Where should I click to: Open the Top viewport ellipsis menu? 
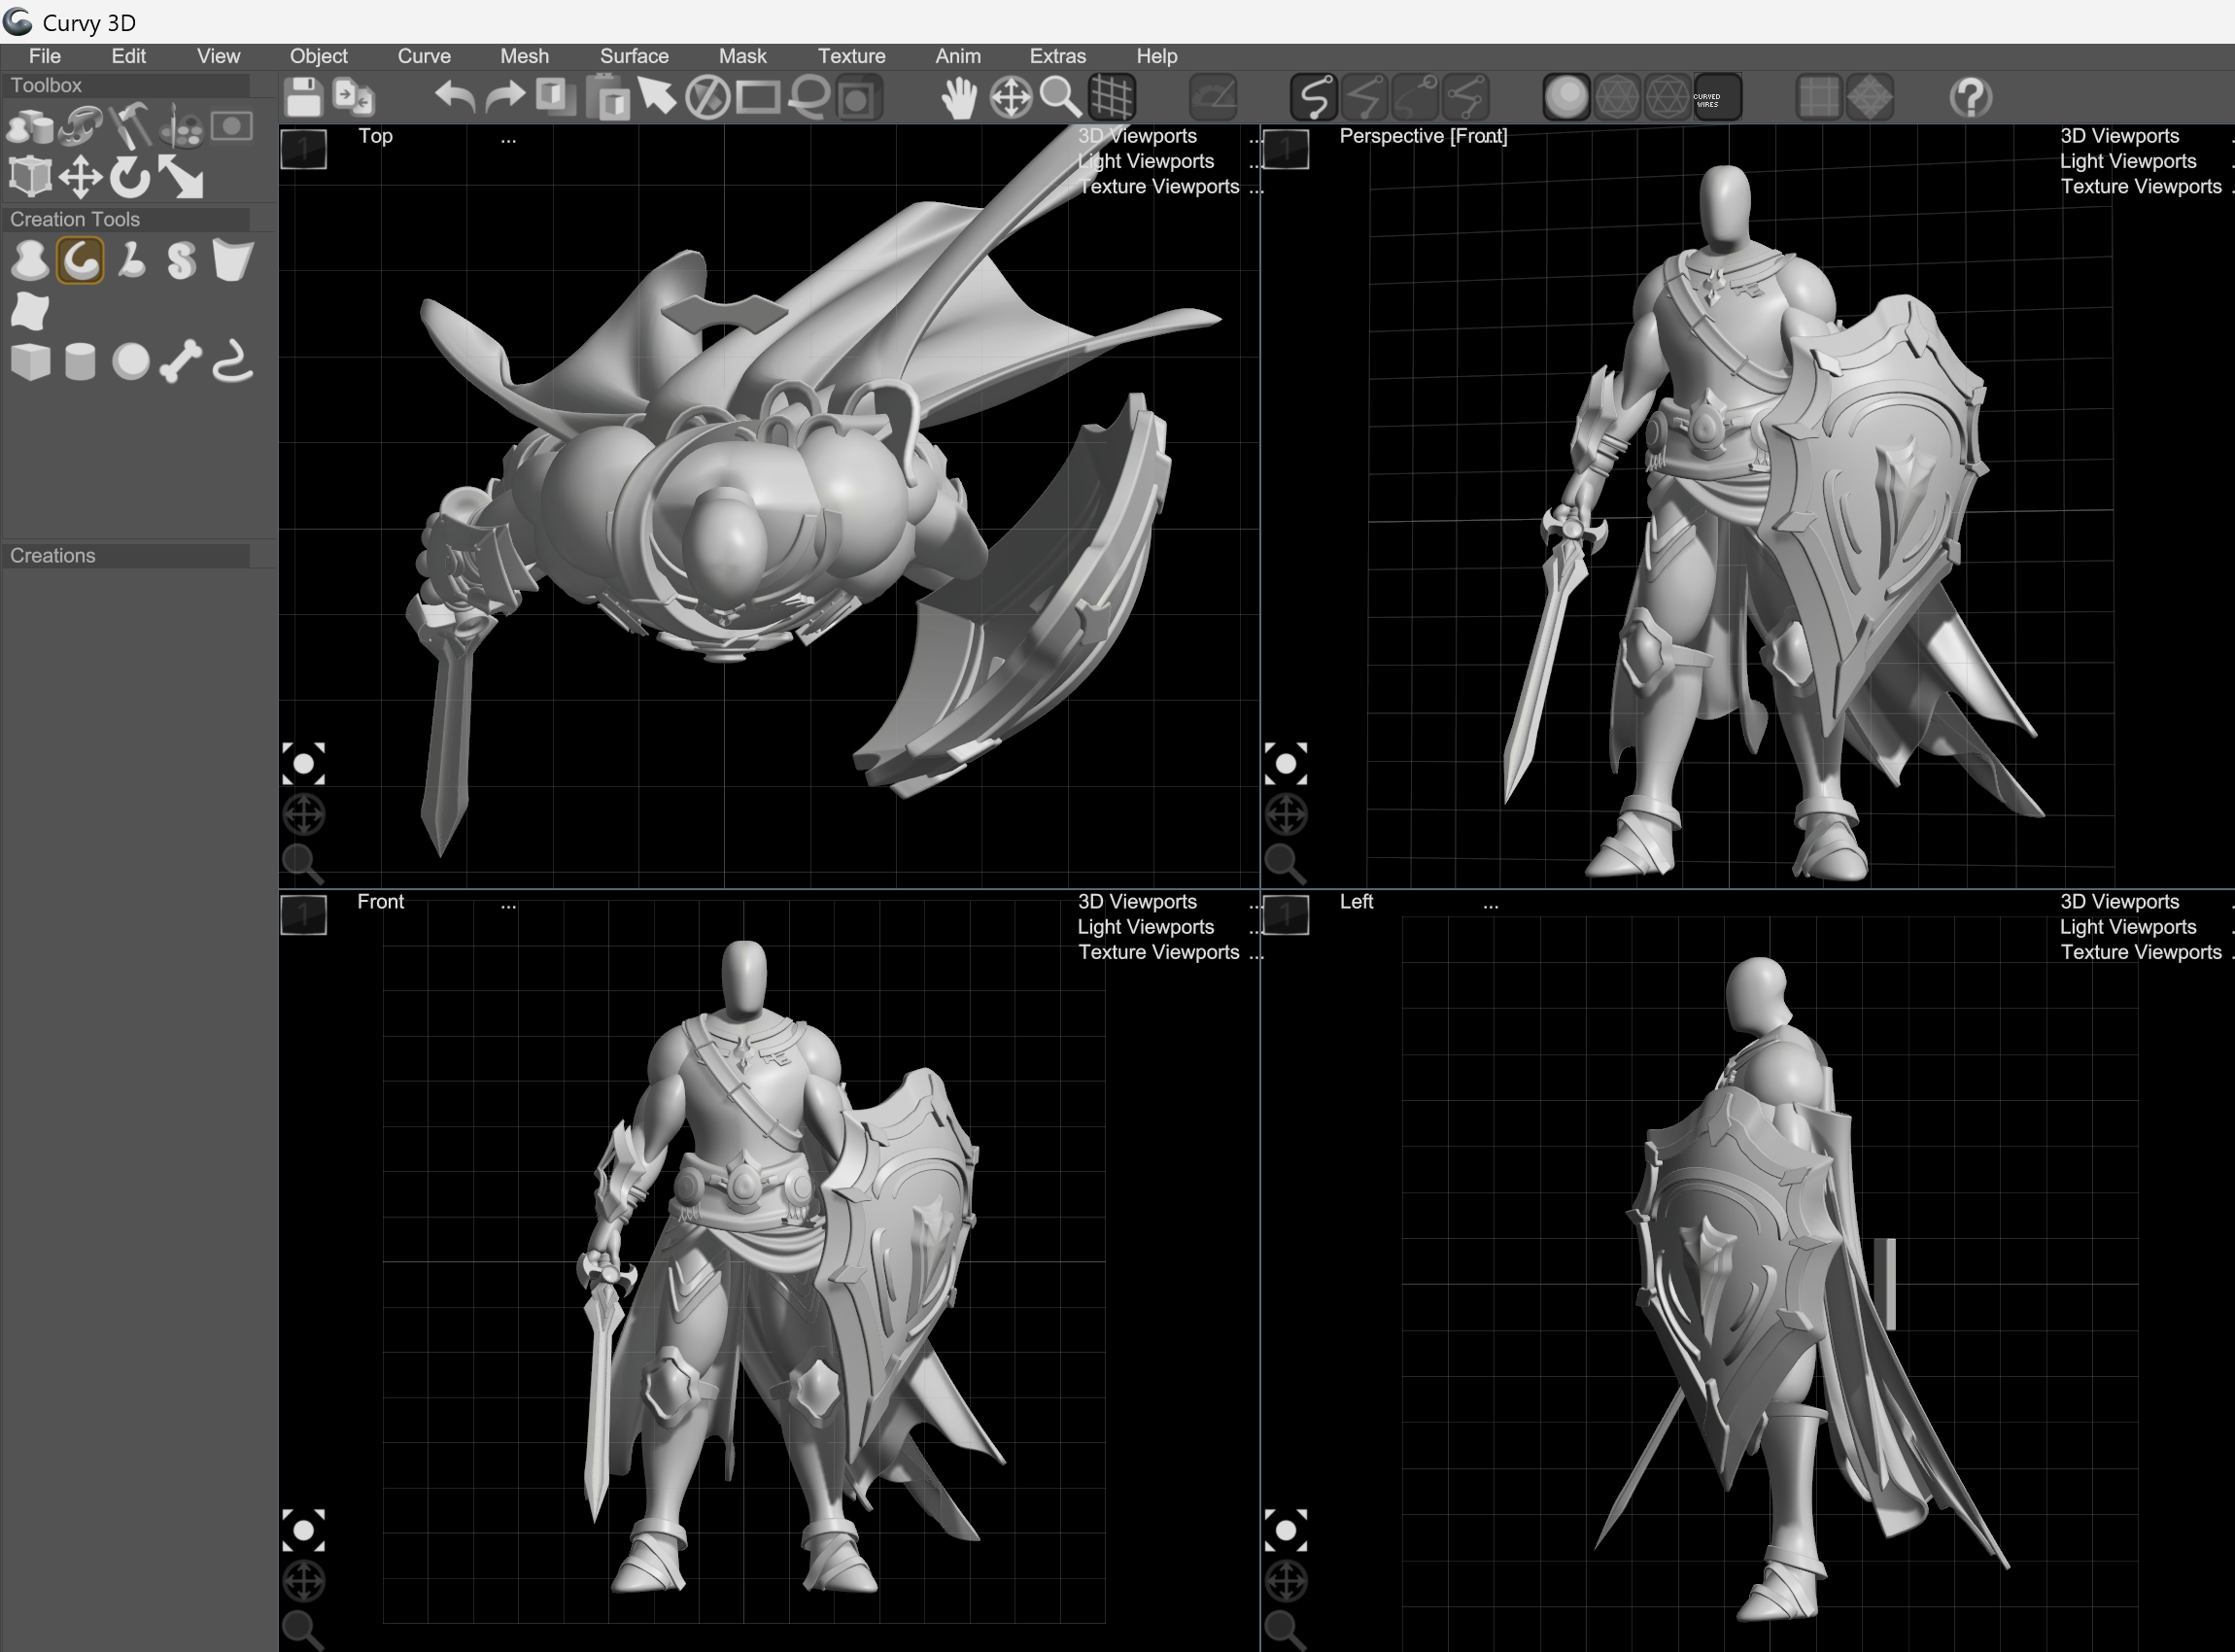coord(508,139)
